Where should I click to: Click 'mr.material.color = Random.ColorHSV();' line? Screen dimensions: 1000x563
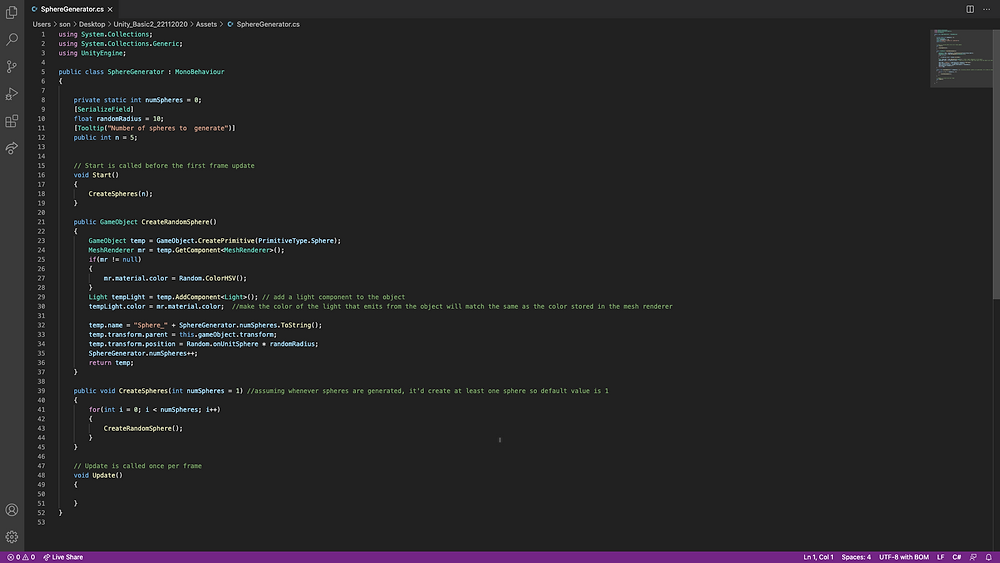pyautogui.click(x=175, y=279)
